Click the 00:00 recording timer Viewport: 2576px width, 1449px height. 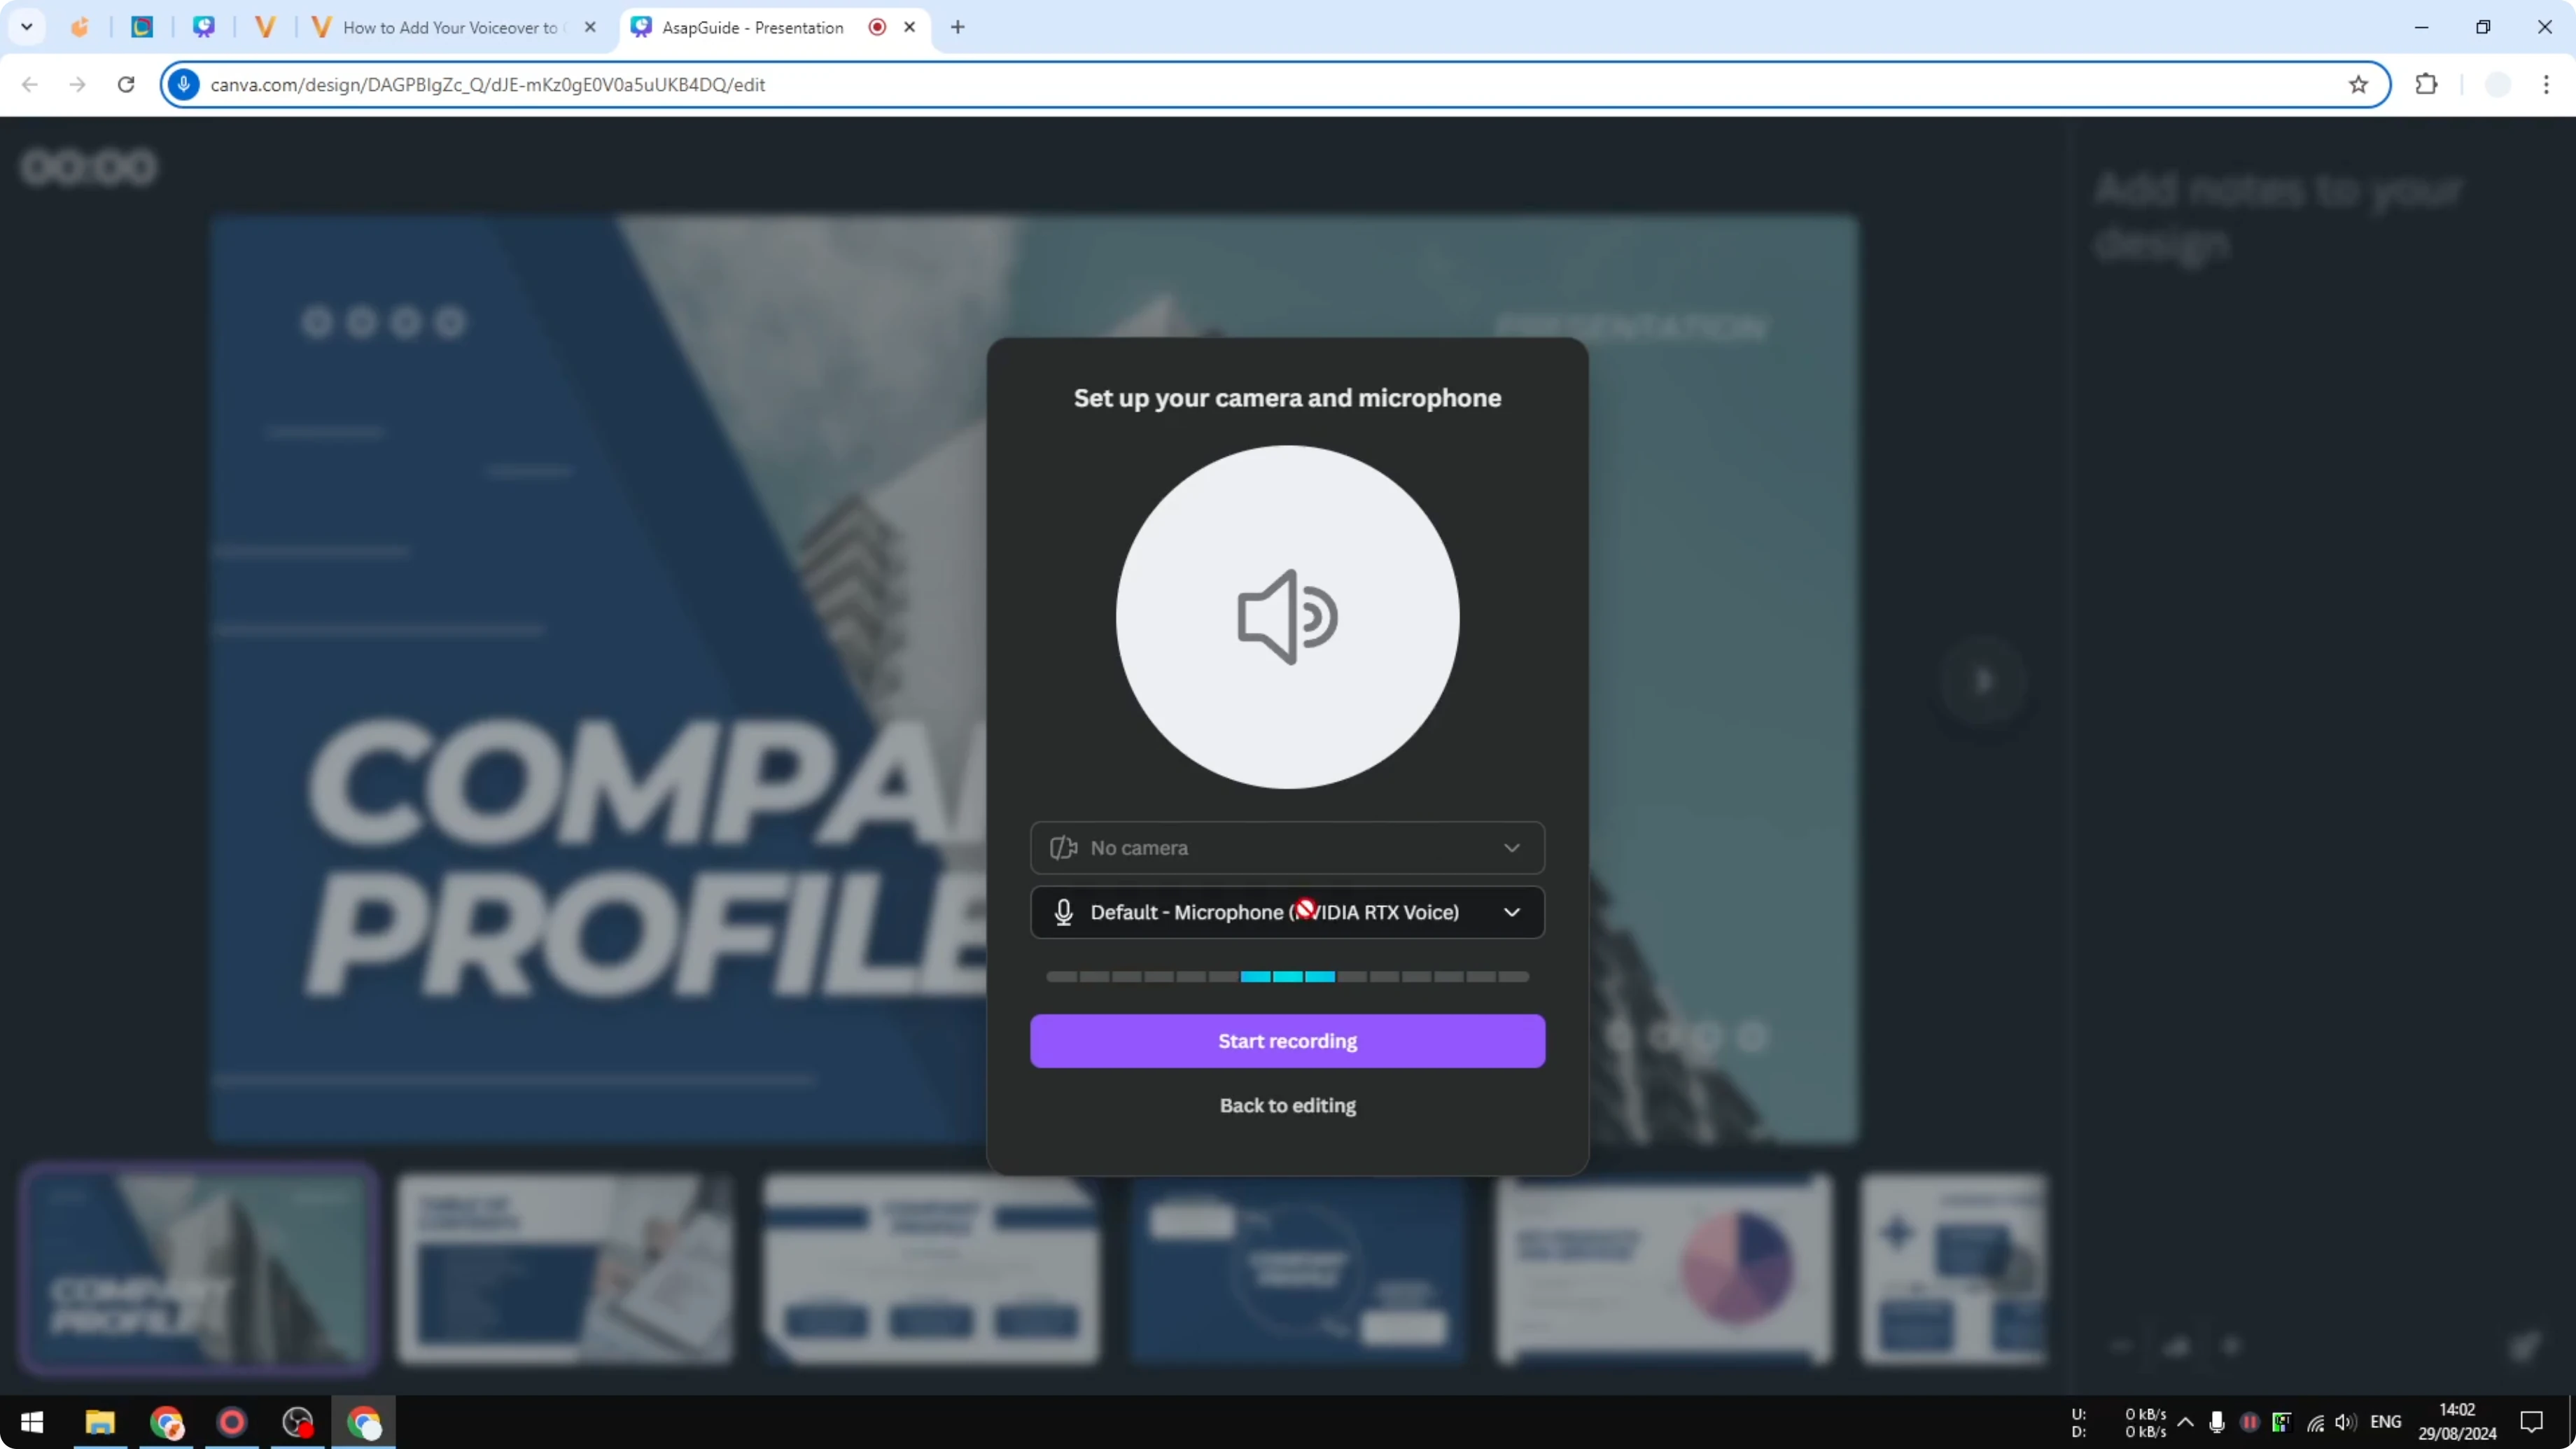89,167
